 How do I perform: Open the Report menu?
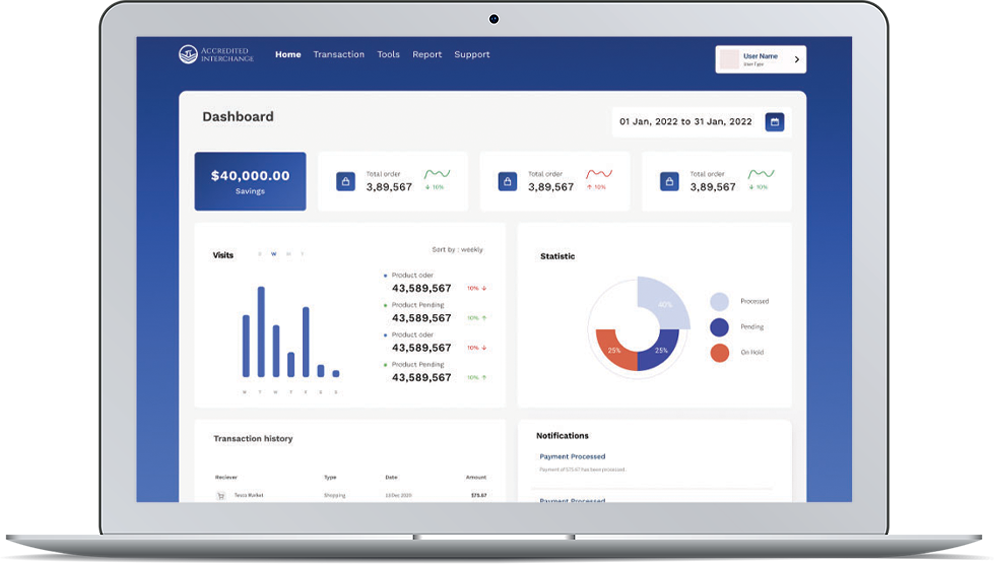(x=427, y=54)
